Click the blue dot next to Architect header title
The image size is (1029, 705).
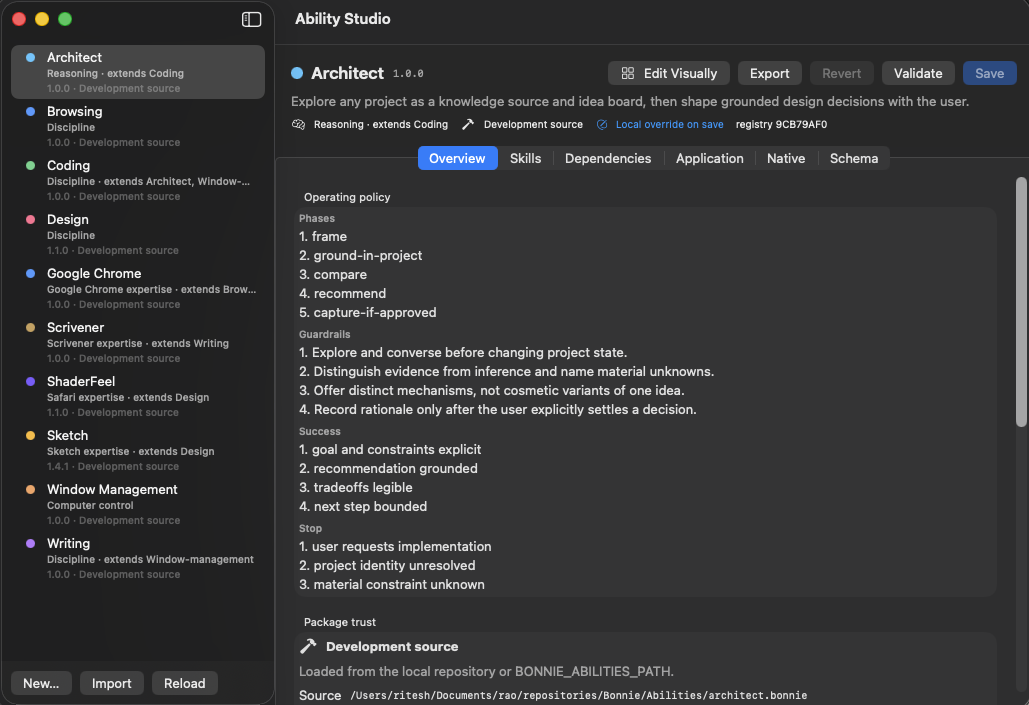coord(297,73)
